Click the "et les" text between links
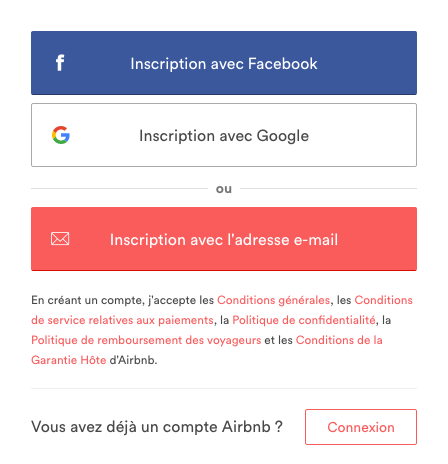Image resolution: width=448 pixels, height=464 pixels. 278,340
